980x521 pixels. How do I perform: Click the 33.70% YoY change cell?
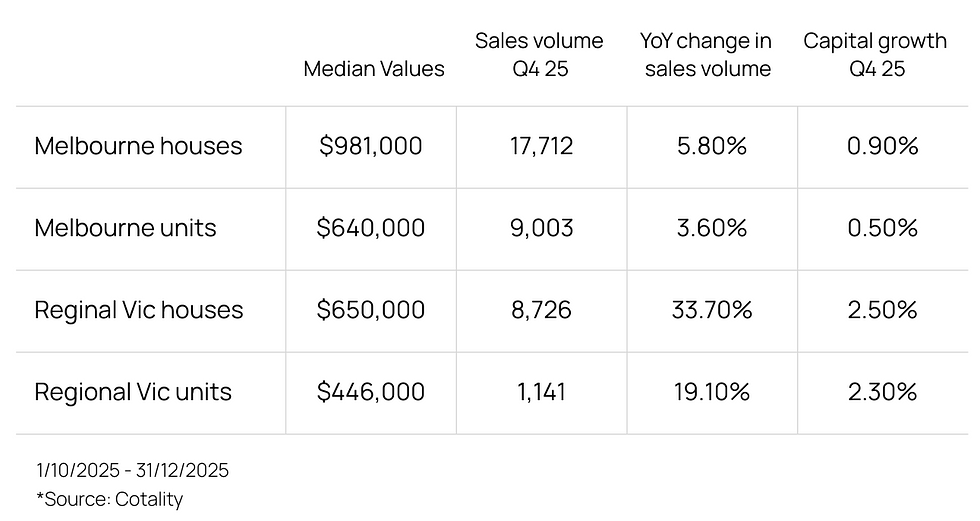click(712, 310)
